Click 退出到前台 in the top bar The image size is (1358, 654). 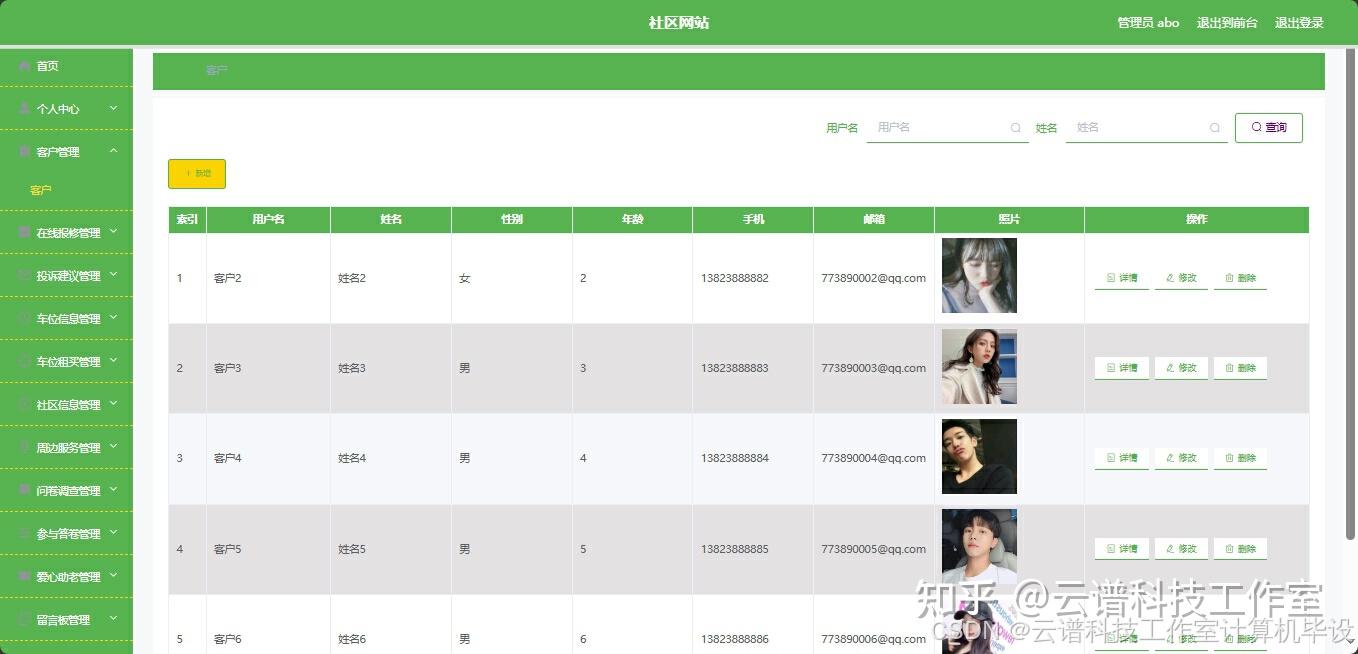[x=1227, y=22]
